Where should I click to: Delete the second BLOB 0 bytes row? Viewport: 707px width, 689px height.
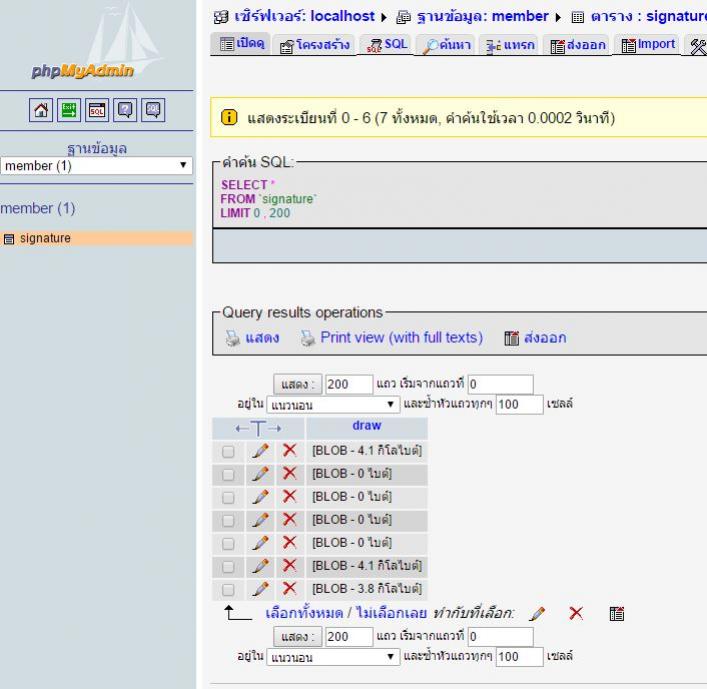pos(289,473)
